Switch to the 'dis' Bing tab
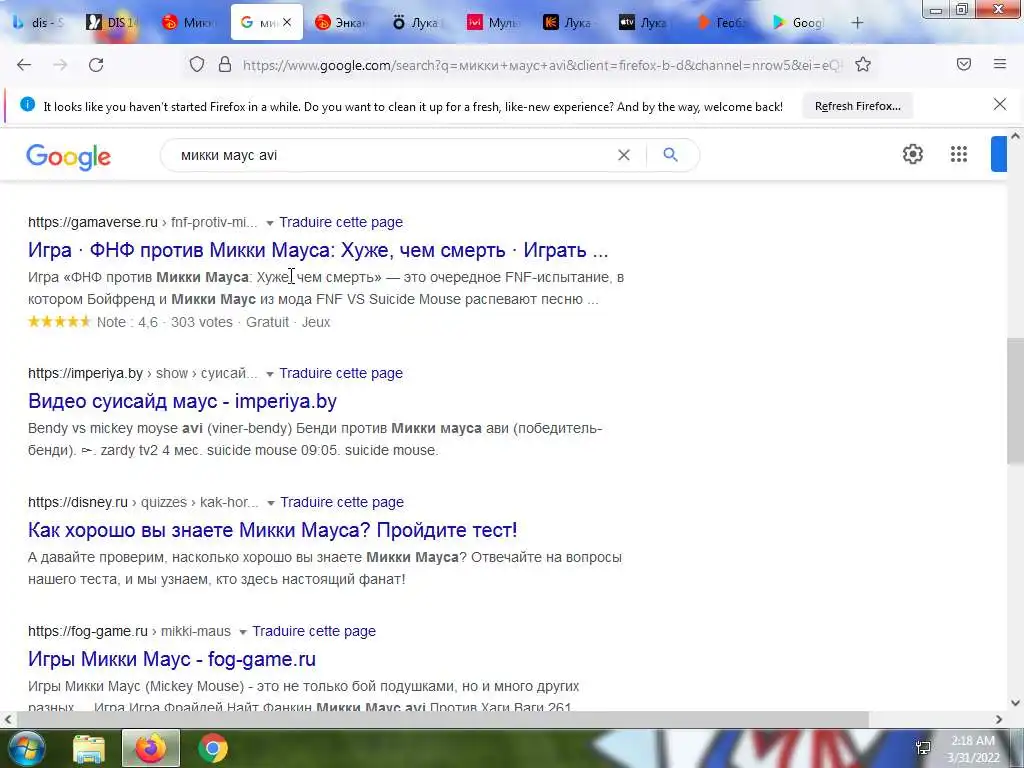Screen dimensions: 1024x768 (38, 22)
